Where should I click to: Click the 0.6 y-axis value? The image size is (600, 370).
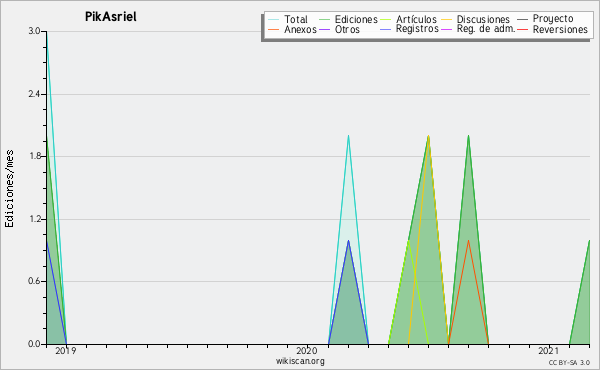pyautogui.click(x=34, y=281)
